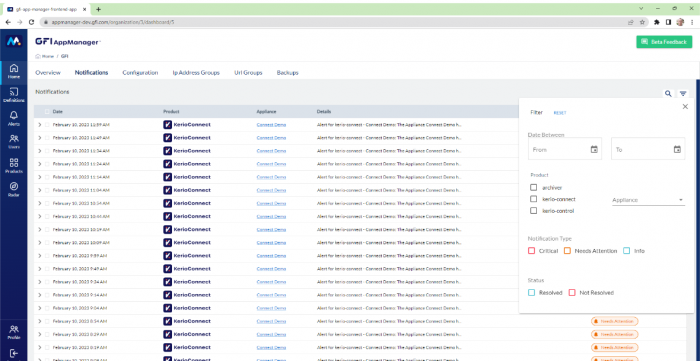Enable the Critical notification type checkbox
Viewport: 700px width, 361px height.
click(x=531, y=251)
